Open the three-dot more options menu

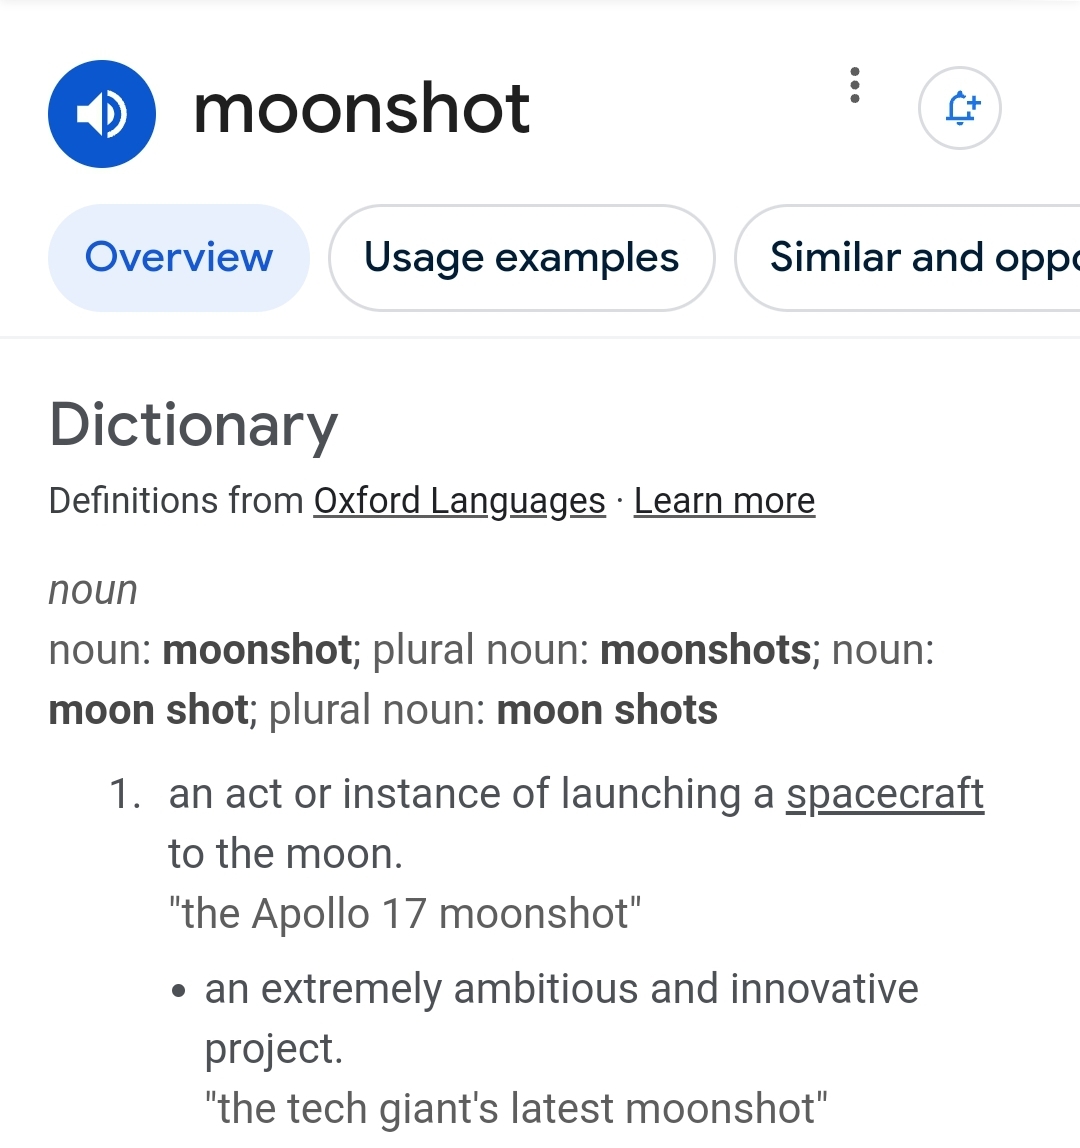point(854,86)
